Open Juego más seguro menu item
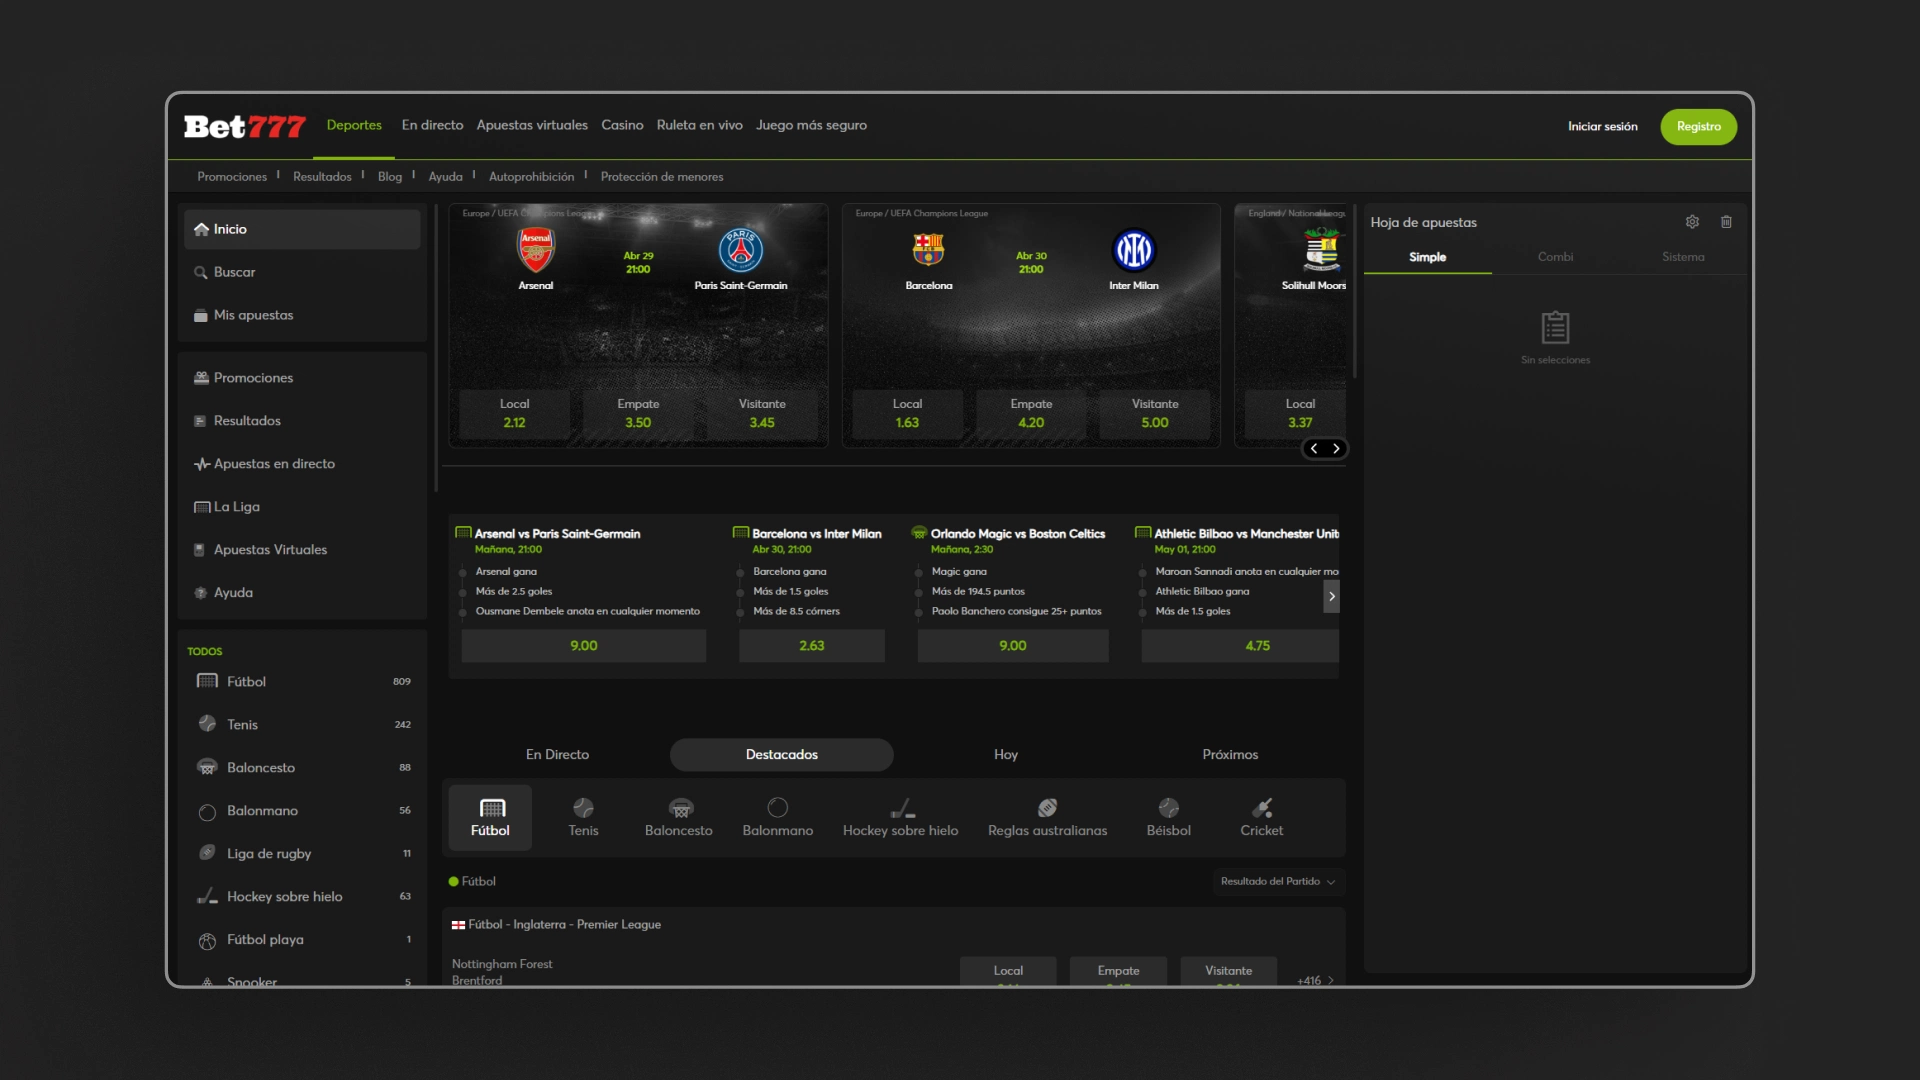Image resolution: width=1920 pixels, height=1080 pixels. click(811, 126)
